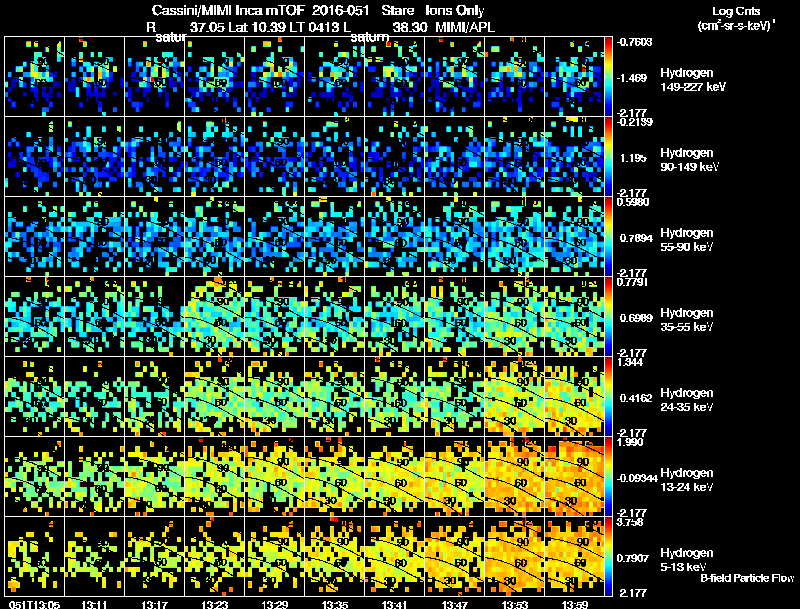Click the 3.758 colorbar value
Screen dimensions: 800x609
point(630,522)
